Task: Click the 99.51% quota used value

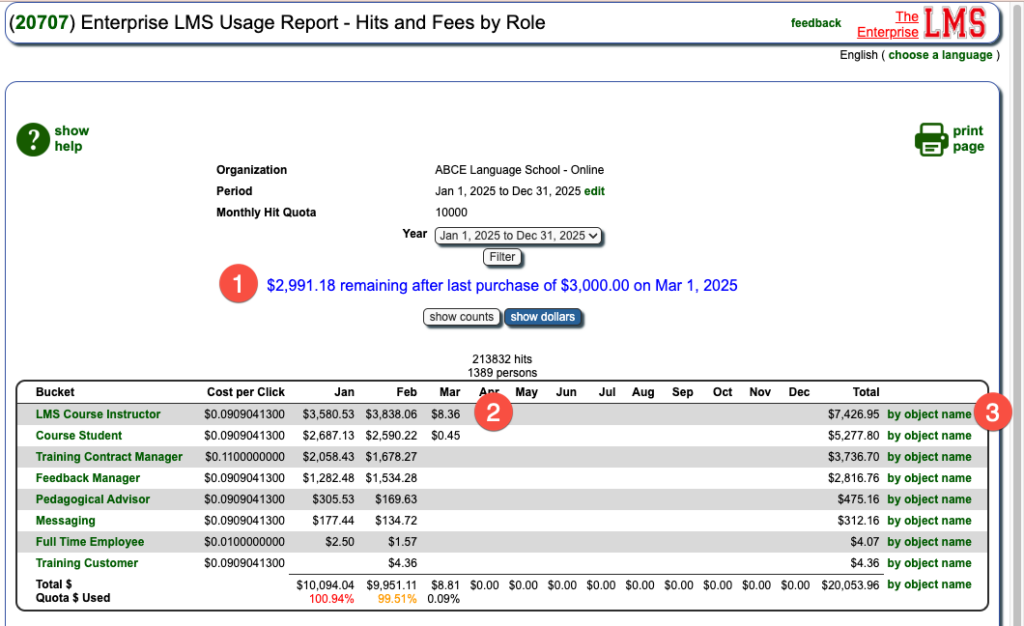Action: (397, 599)
